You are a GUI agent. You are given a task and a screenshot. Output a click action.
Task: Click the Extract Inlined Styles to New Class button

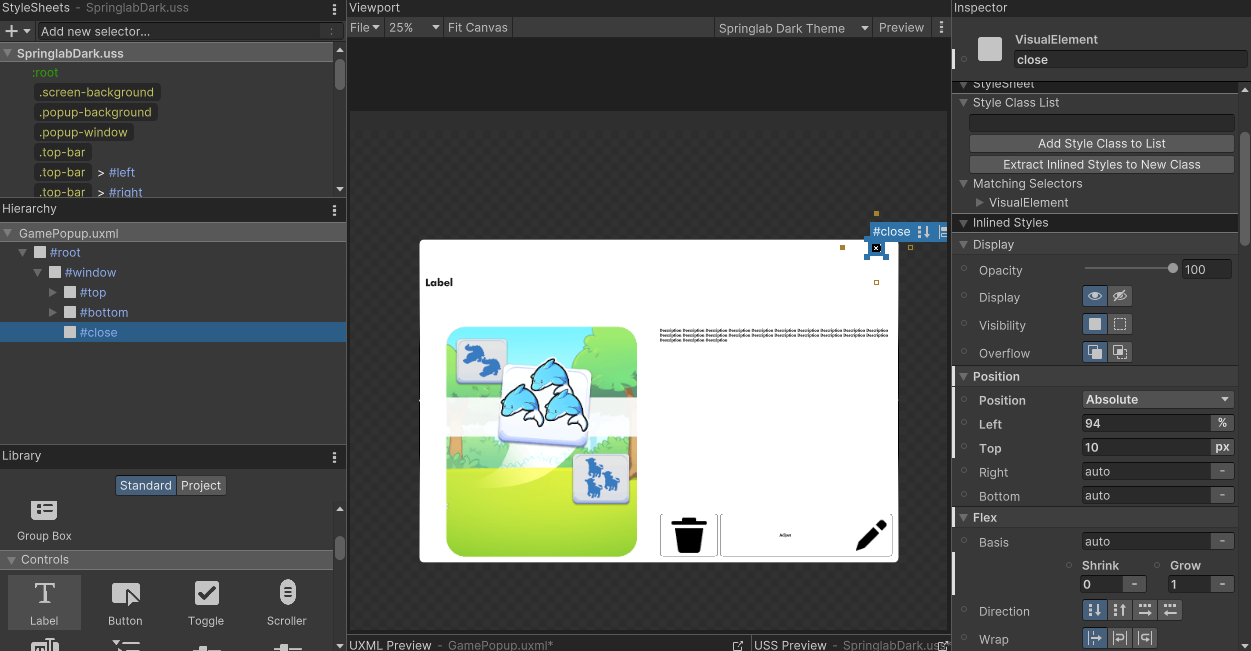tap(1101, 163)
